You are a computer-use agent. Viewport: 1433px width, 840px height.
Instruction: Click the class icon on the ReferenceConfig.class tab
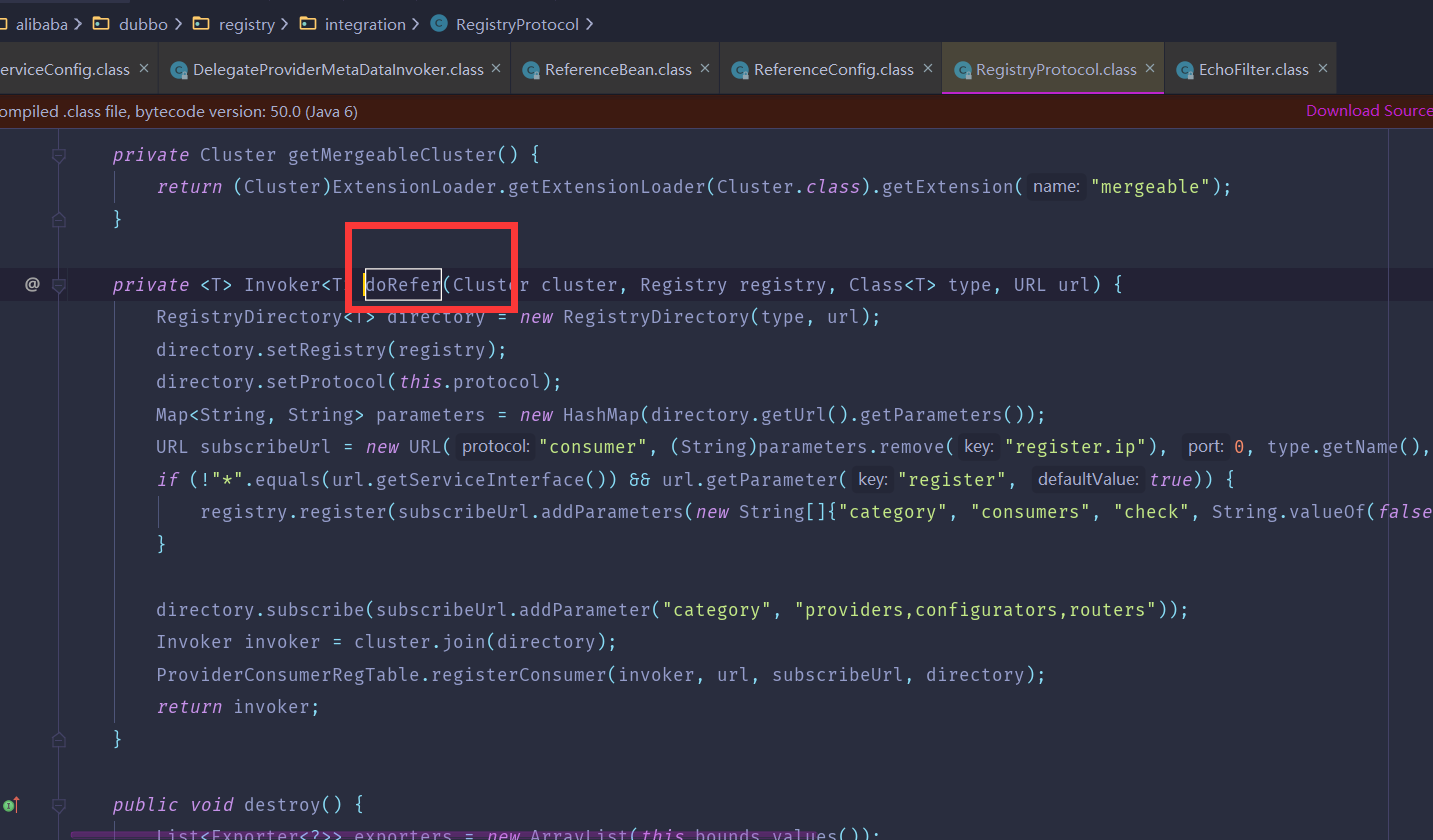pyautogui.click(x=740, y=70)
